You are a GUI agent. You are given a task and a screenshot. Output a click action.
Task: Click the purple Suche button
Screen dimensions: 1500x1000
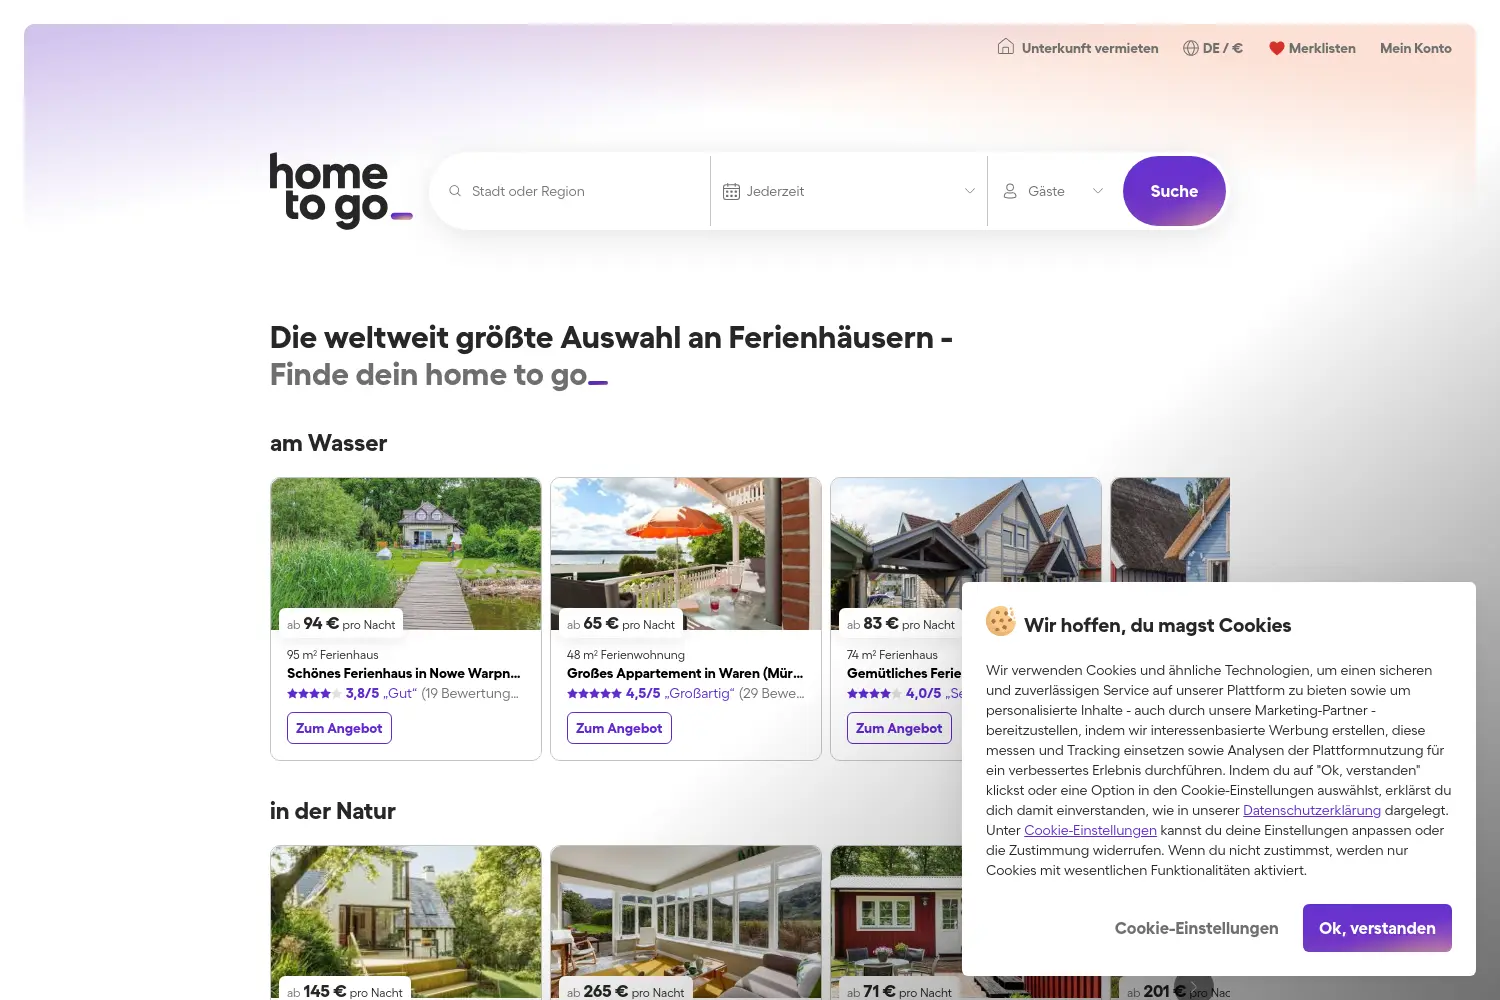click(1174, 191)
